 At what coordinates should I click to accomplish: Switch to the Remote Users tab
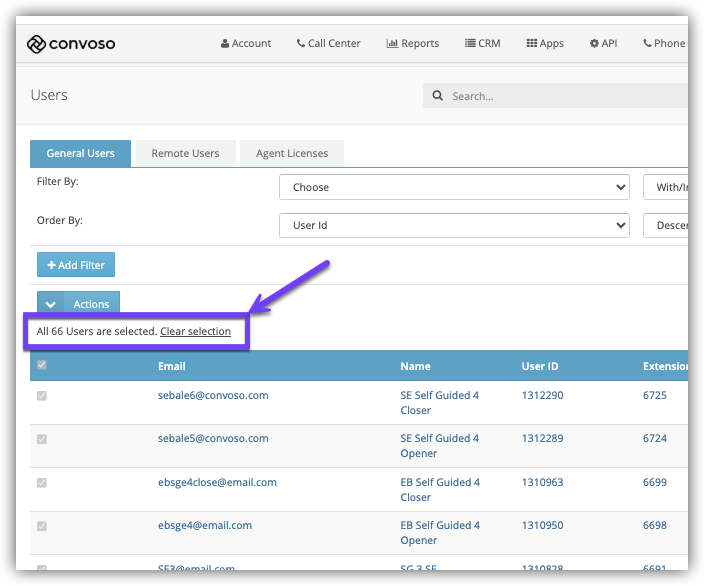point(185,153)
